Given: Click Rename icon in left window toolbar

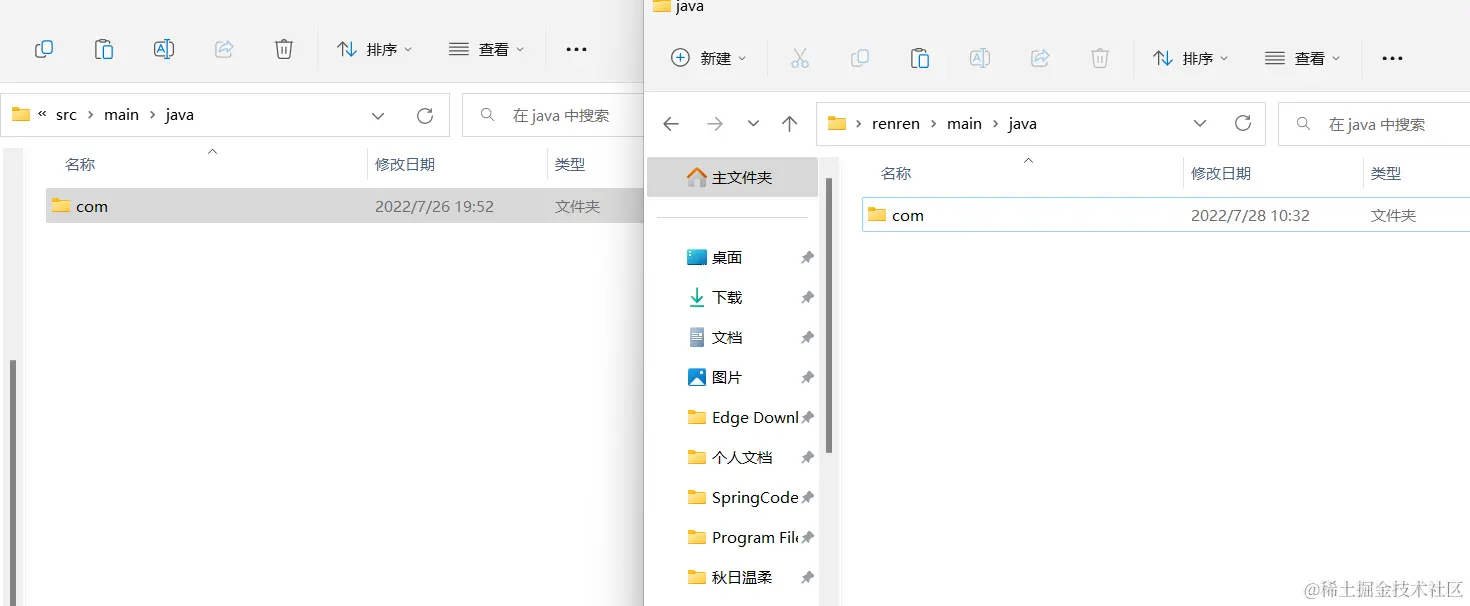Looking at the screenshot, I should pos(164,49).
